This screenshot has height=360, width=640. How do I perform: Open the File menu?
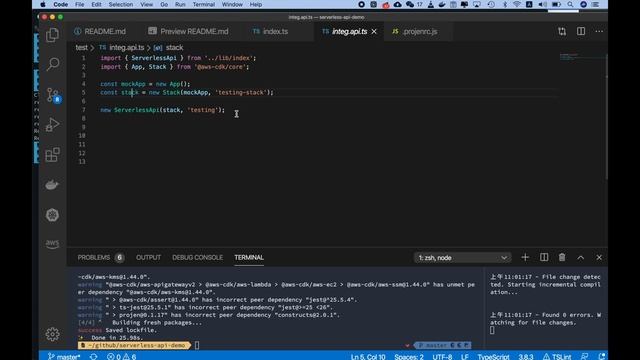(x=80, y=4)
